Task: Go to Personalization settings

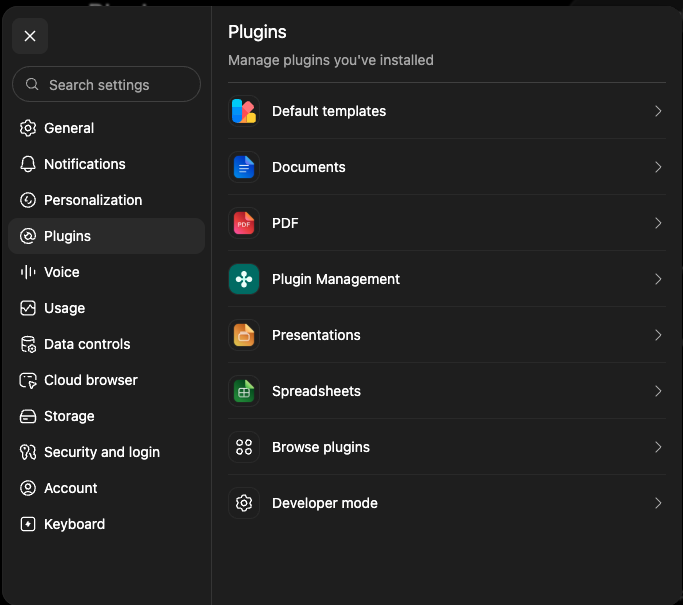Action: [x=106, y=200]
